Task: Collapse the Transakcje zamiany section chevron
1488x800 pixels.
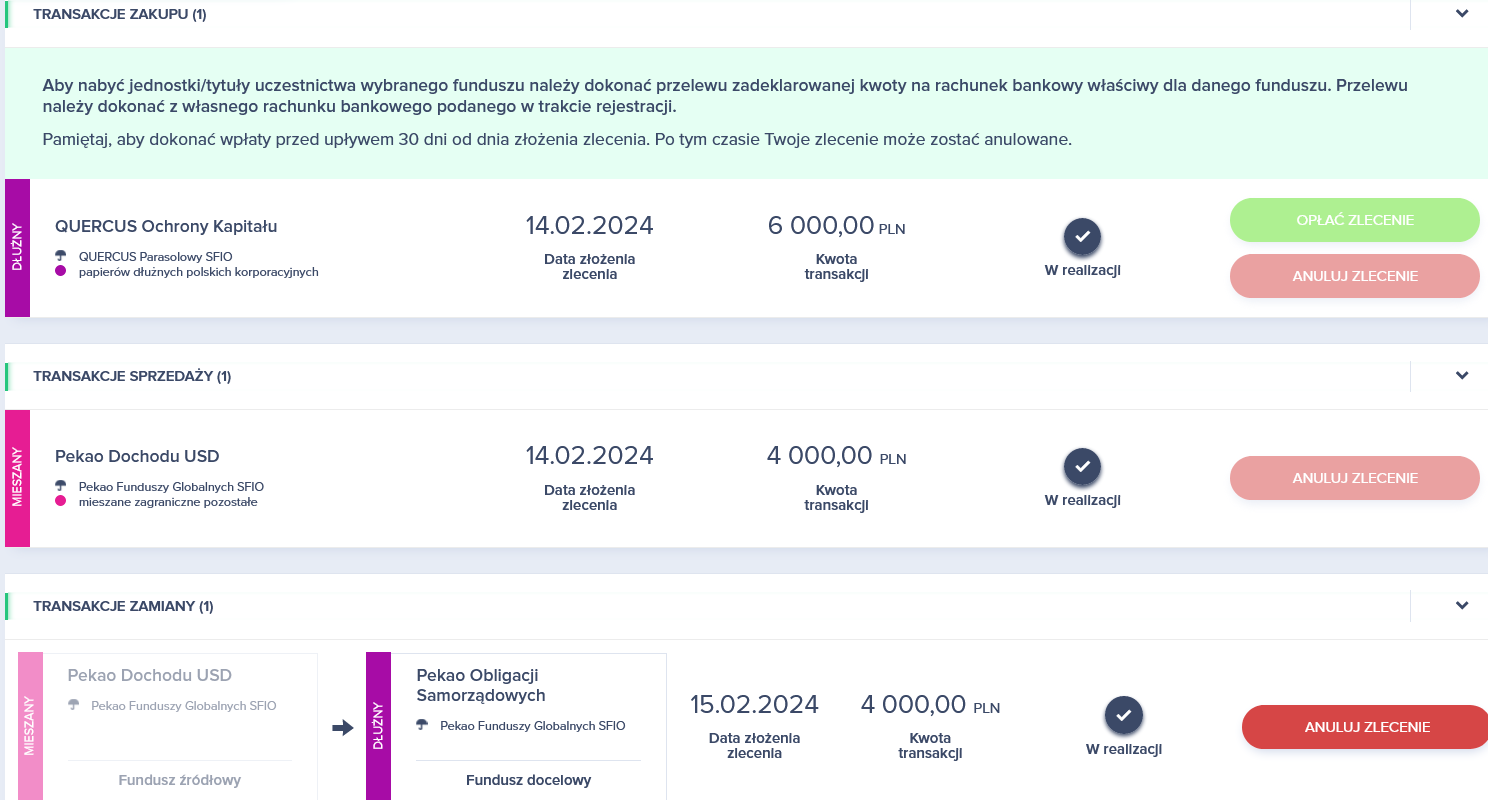Action: point(1462,606)
